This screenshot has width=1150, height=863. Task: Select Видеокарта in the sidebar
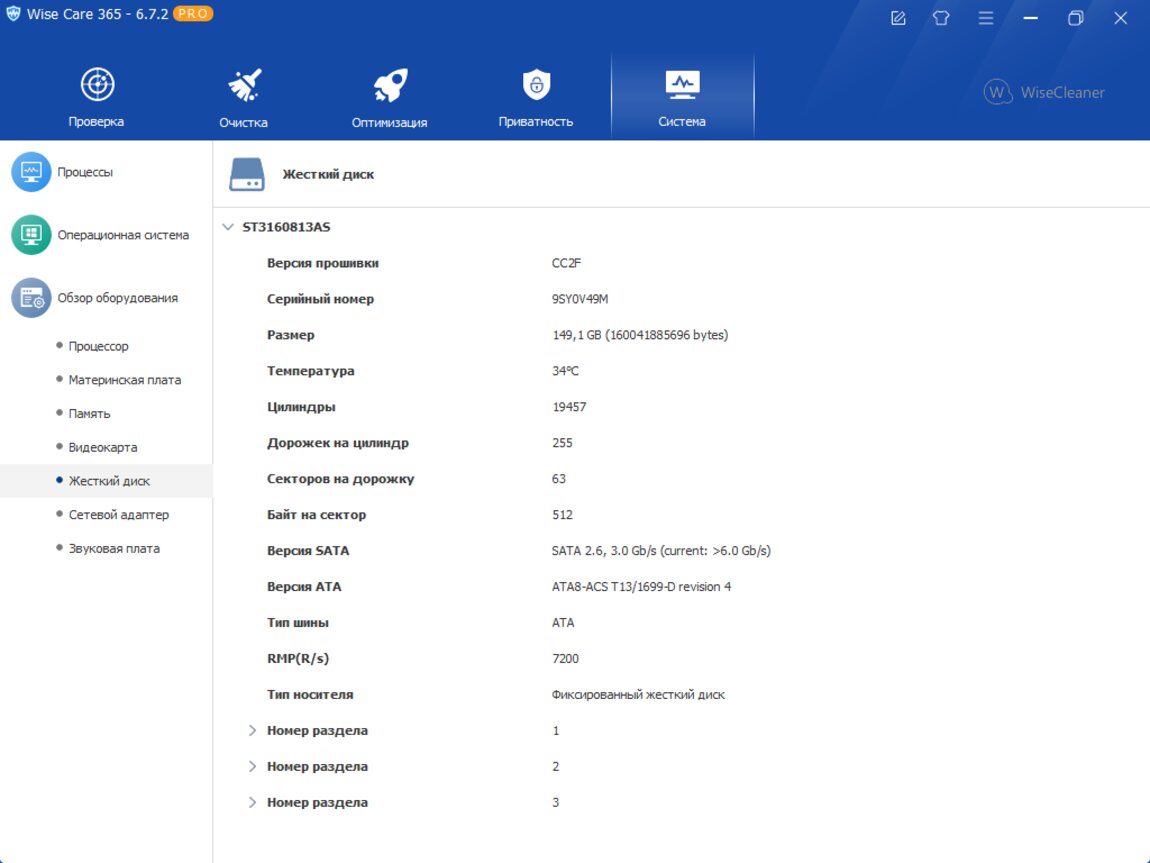point(103,447)
